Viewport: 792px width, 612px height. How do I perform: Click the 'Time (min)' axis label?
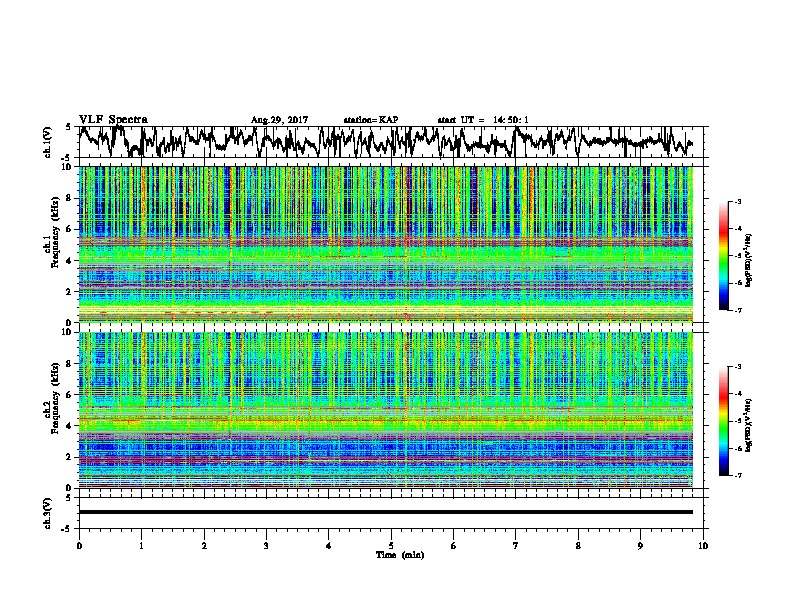click(400, 555)
